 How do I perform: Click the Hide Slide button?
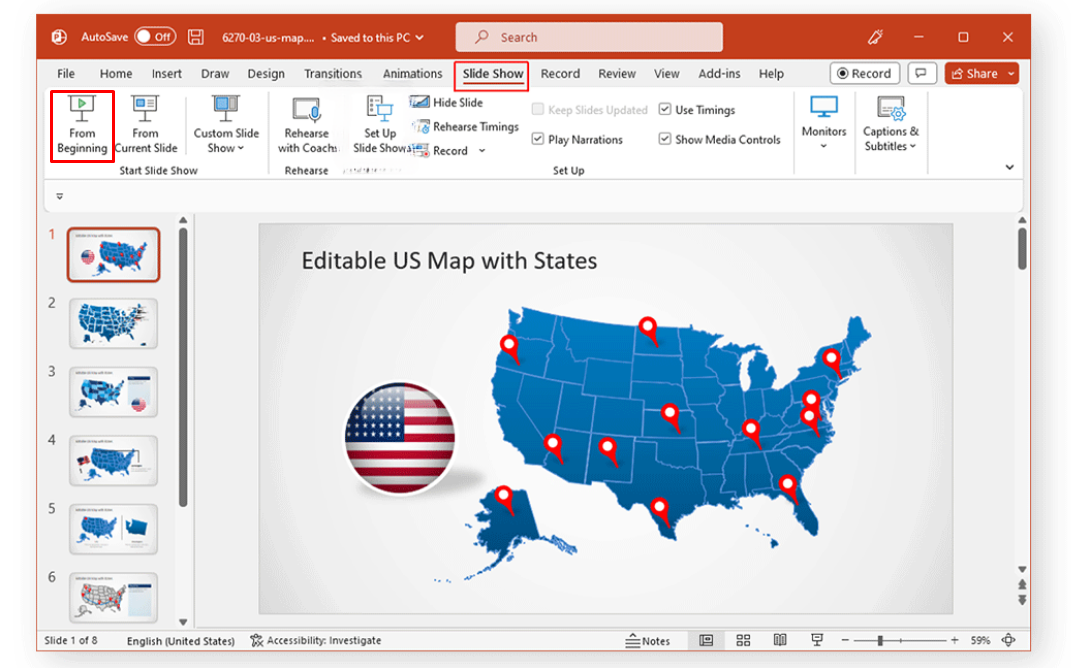[x=446, y=102]
